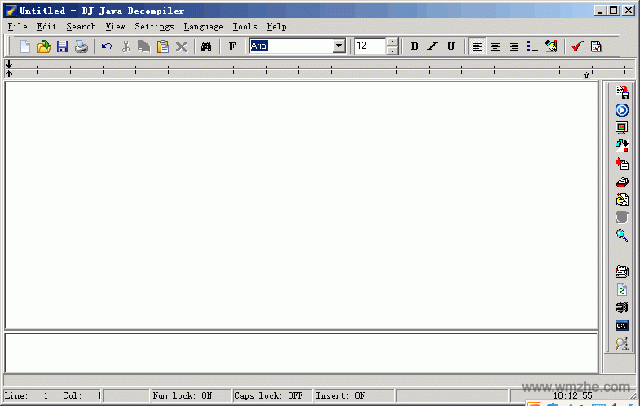
Task: Toggle underline formatting
Action: tap(451, 46)
